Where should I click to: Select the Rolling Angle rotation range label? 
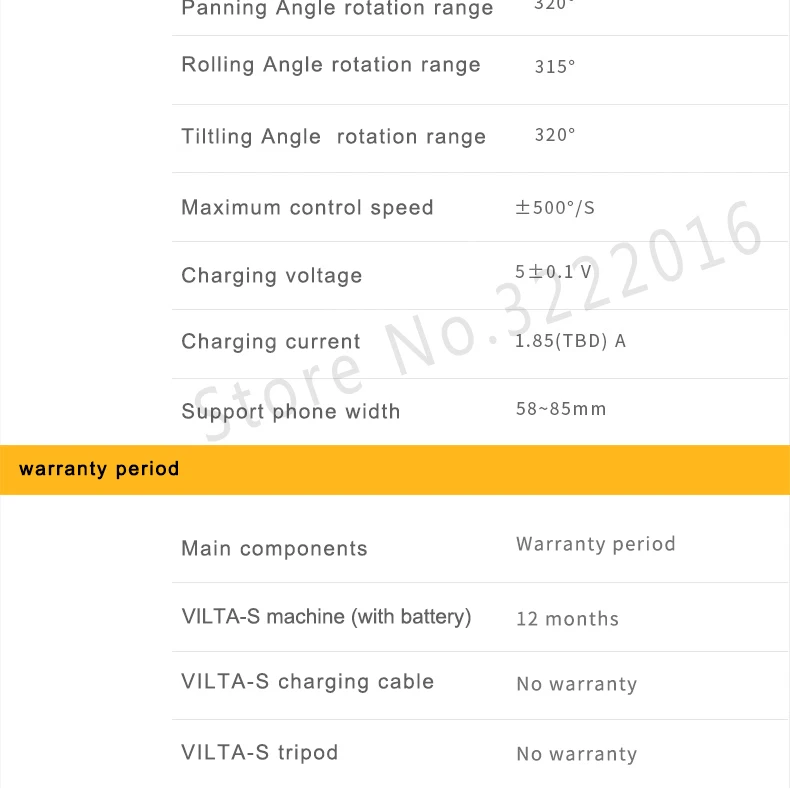pyautogui.click(x=331, y=65)
